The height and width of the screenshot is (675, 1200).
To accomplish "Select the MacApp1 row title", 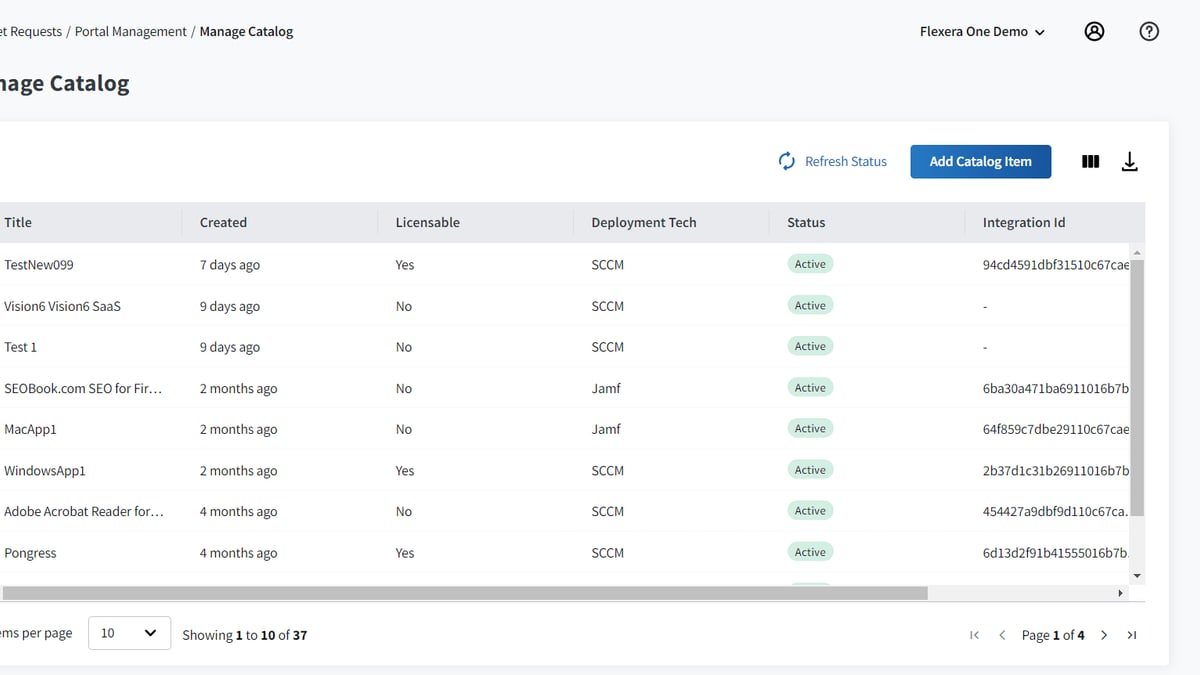I will [30, 429].
